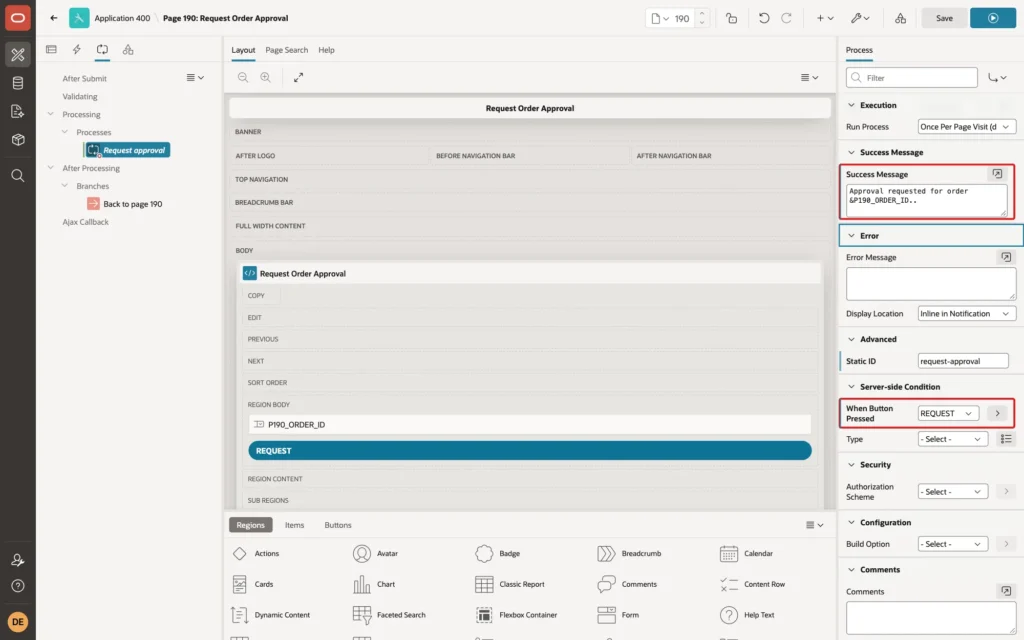The width and height of the screenshot is (1024, 640).
Task: Select the Request approval process node
Action: point(127,150)
